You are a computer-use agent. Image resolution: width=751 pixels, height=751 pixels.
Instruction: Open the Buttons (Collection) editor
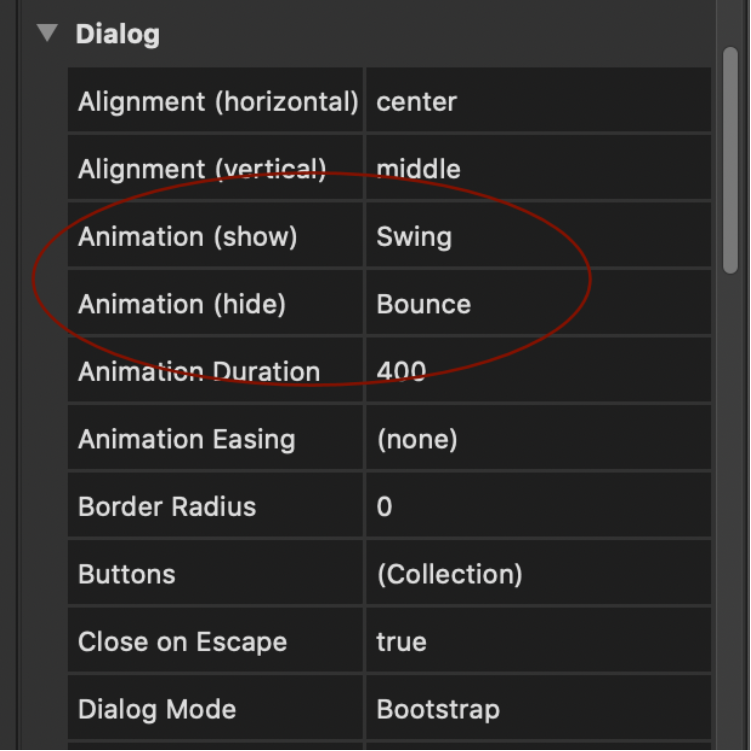coord(538,573)
